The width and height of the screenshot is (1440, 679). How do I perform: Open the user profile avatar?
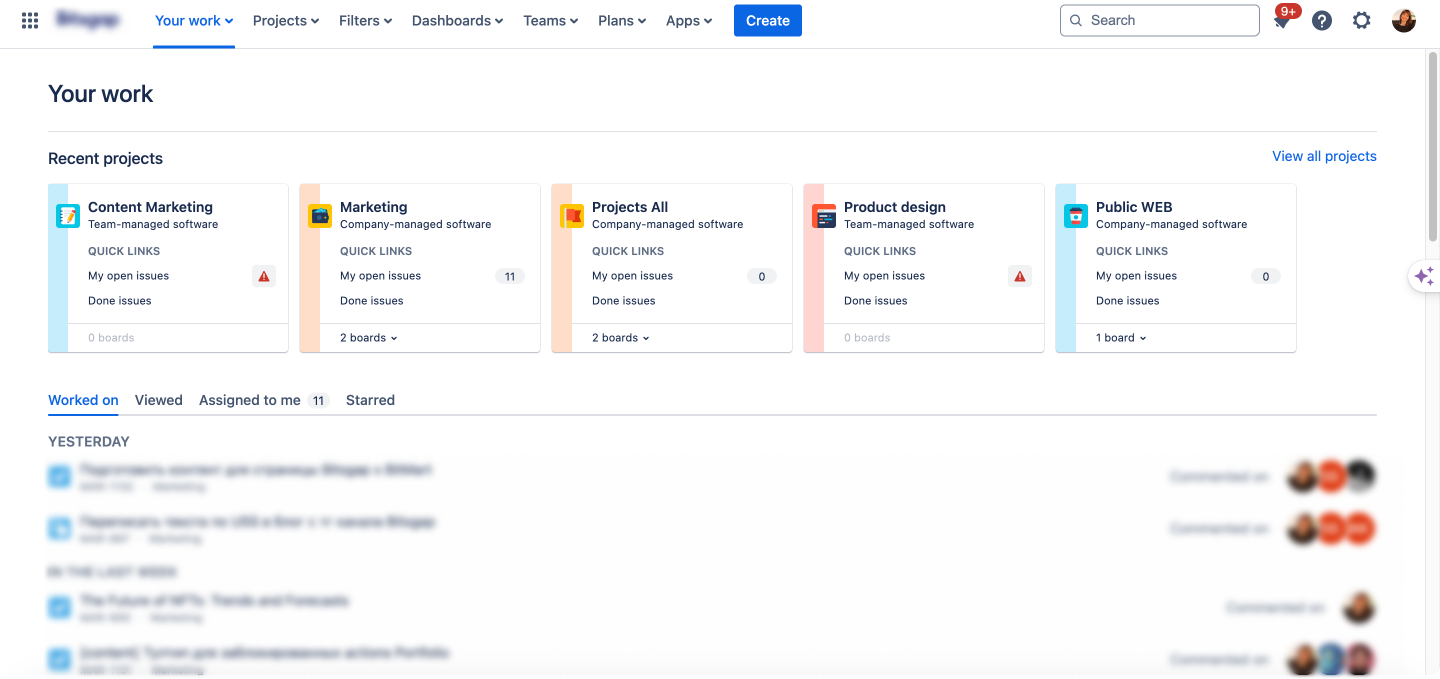(1404, 20)
